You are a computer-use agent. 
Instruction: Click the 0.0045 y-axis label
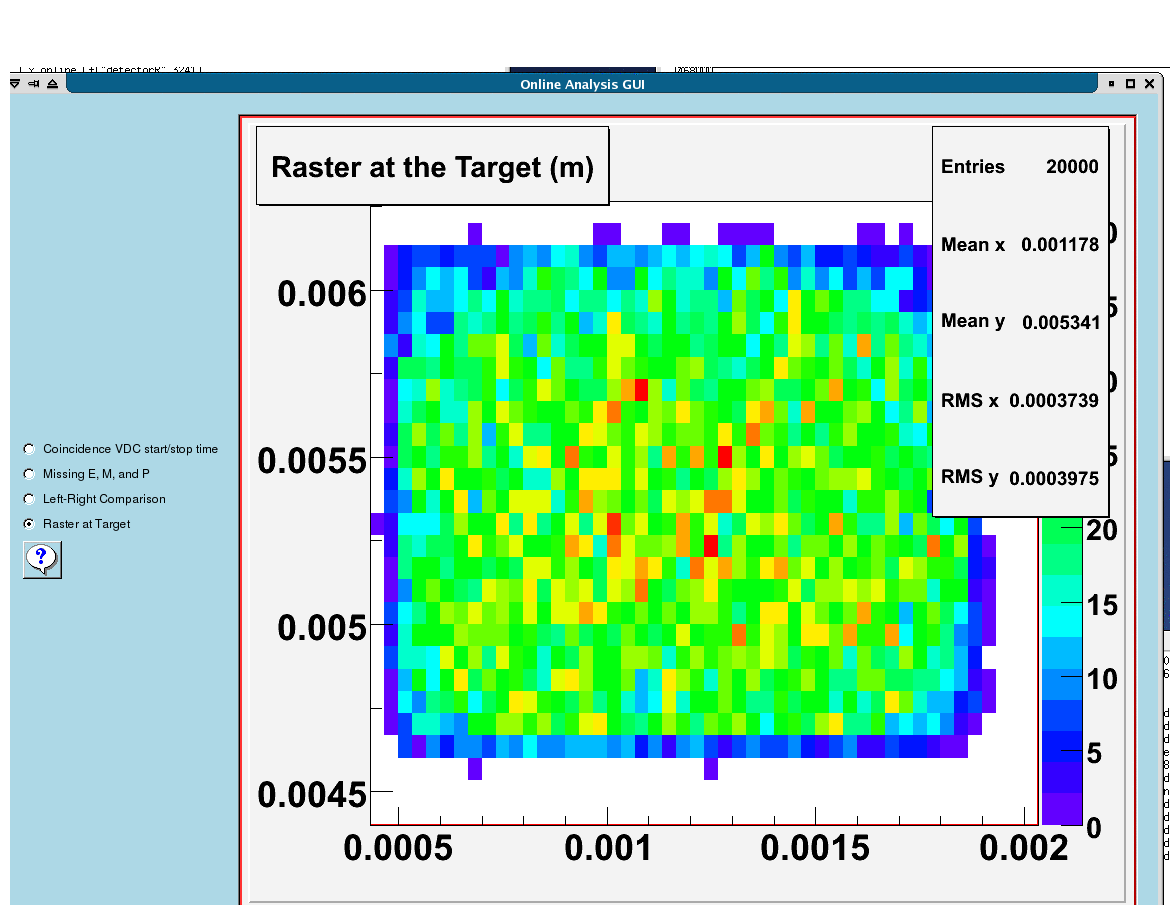pos(312,795)
